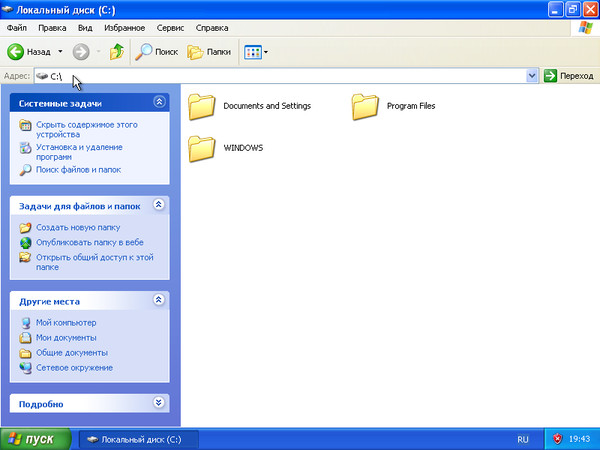Open Поиск magnifier in toolbar

pos(157,52)
